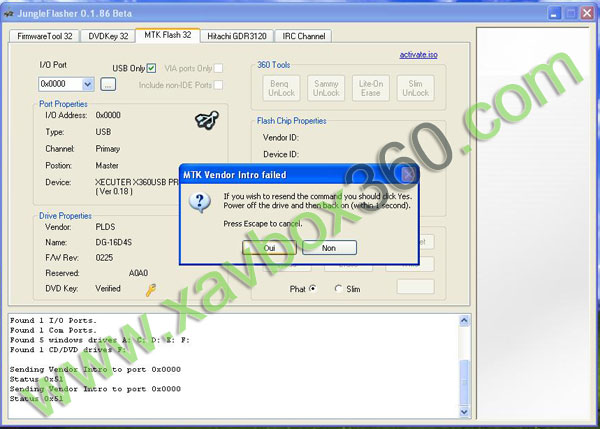Click the Verified DVD Key status
The image size is (600, 429).
click(108, 288)
